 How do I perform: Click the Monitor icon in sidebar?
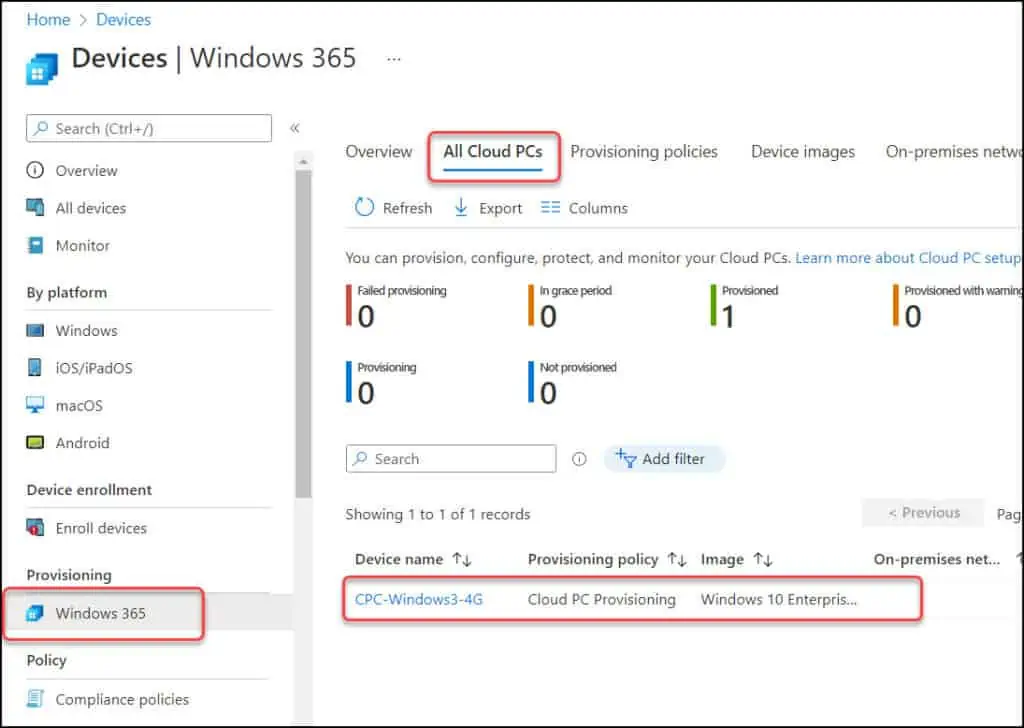coord(35,245)
